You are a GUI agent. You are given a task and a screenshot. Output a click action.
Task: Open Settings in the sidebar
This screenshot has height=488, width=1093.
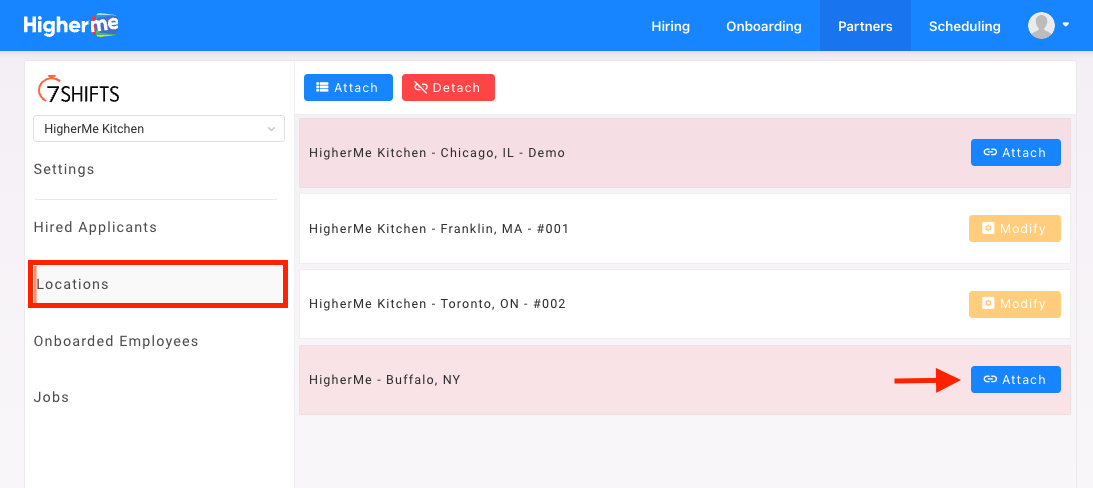pos(64,170)
